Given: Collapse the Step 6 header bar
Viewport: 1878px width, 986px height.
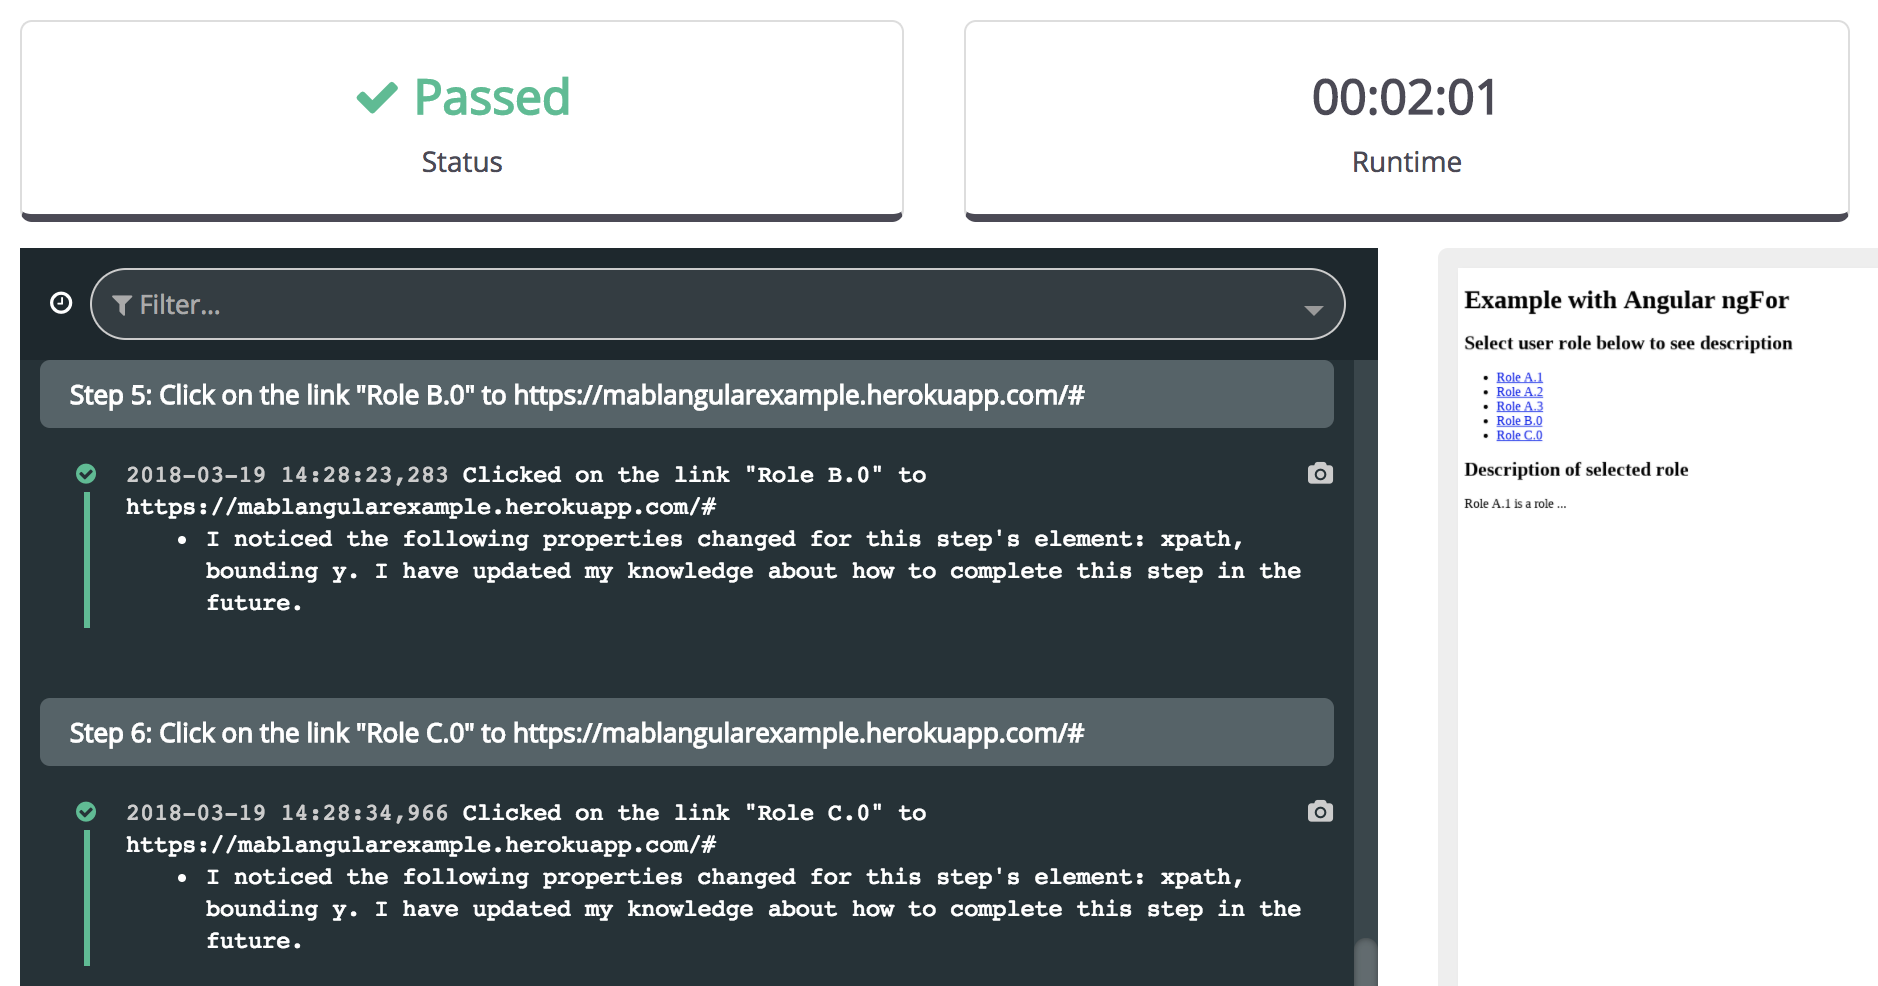Looking at the screenshot, I should pos(686,733).
